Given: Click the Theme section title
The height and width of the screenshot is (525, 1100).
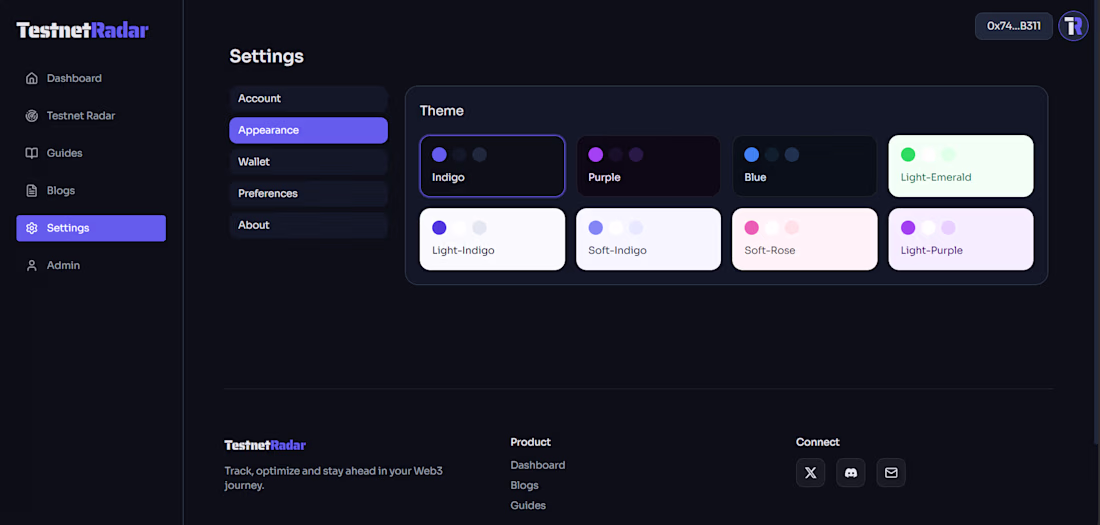Looking at the screenshot, I should (441, 110).
